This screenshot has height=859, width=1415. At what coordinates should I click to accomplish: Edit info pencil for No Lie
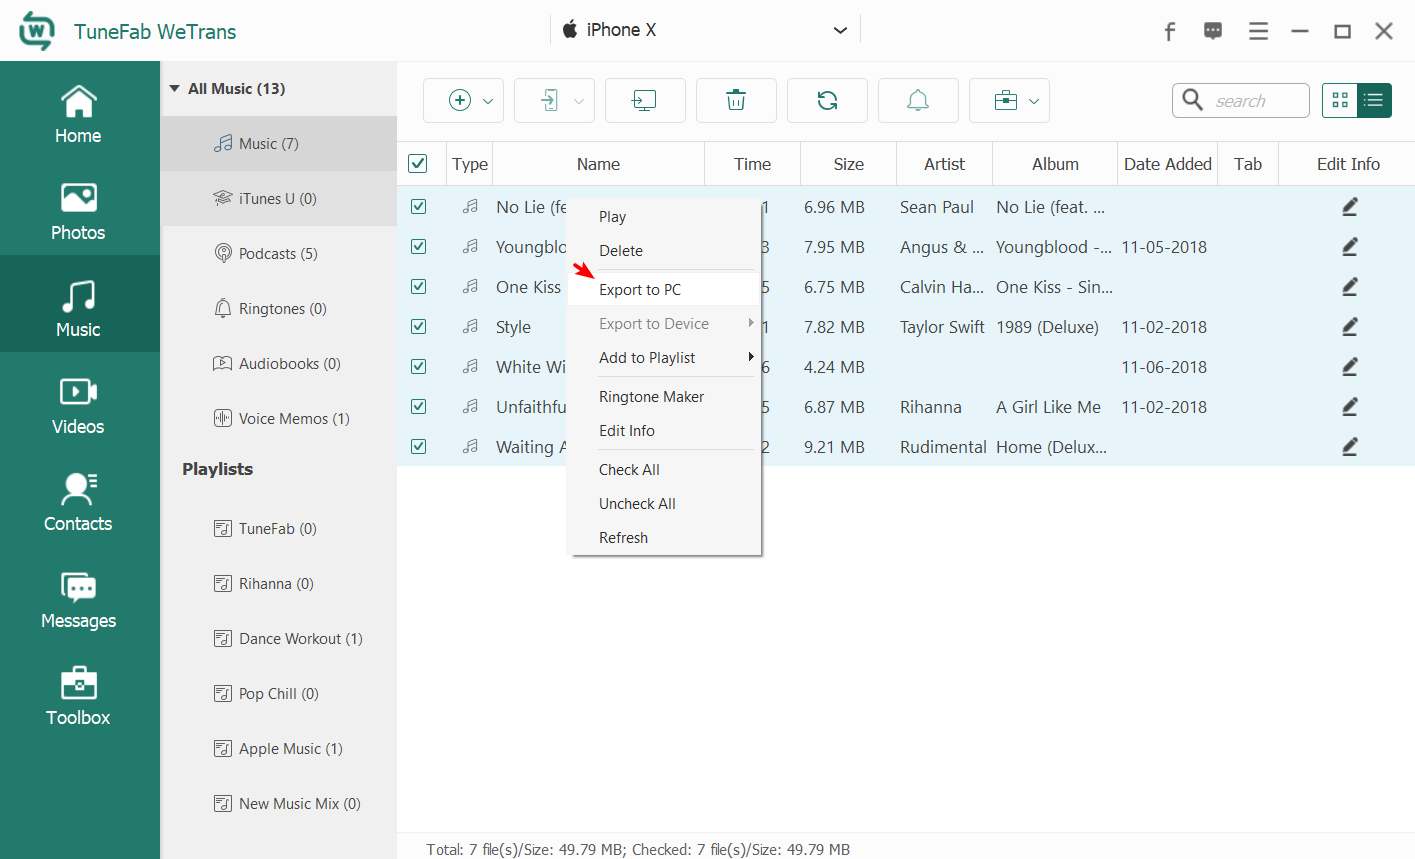tap(1349, 207)
